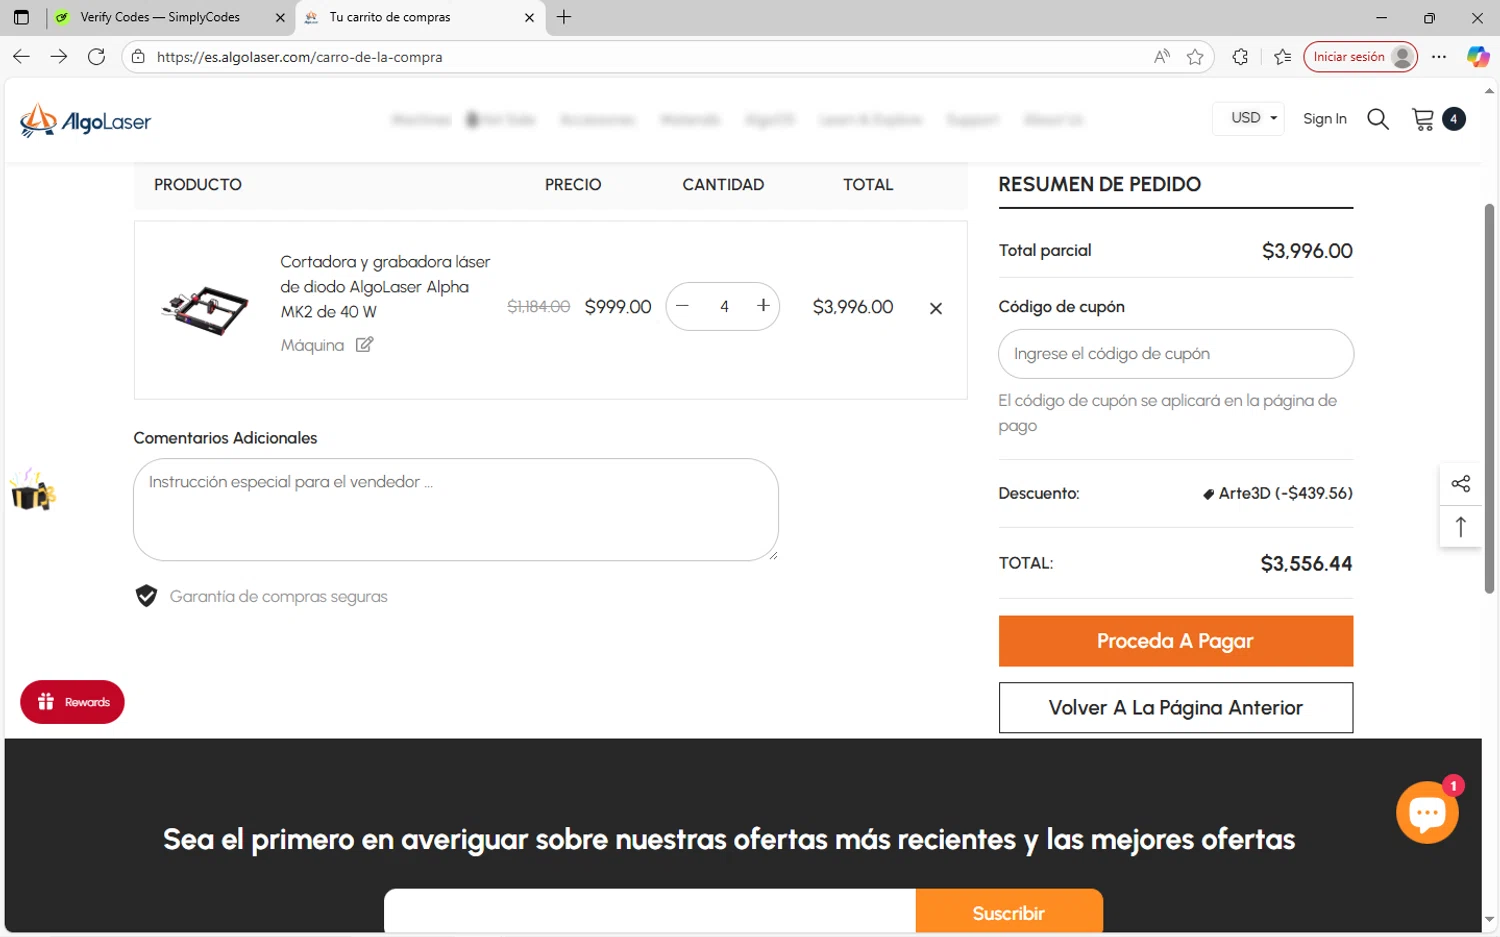Remove the Alpha MK2 item from cart
Viewport: 1500px width, 937px height.
(x=936, y=308)
